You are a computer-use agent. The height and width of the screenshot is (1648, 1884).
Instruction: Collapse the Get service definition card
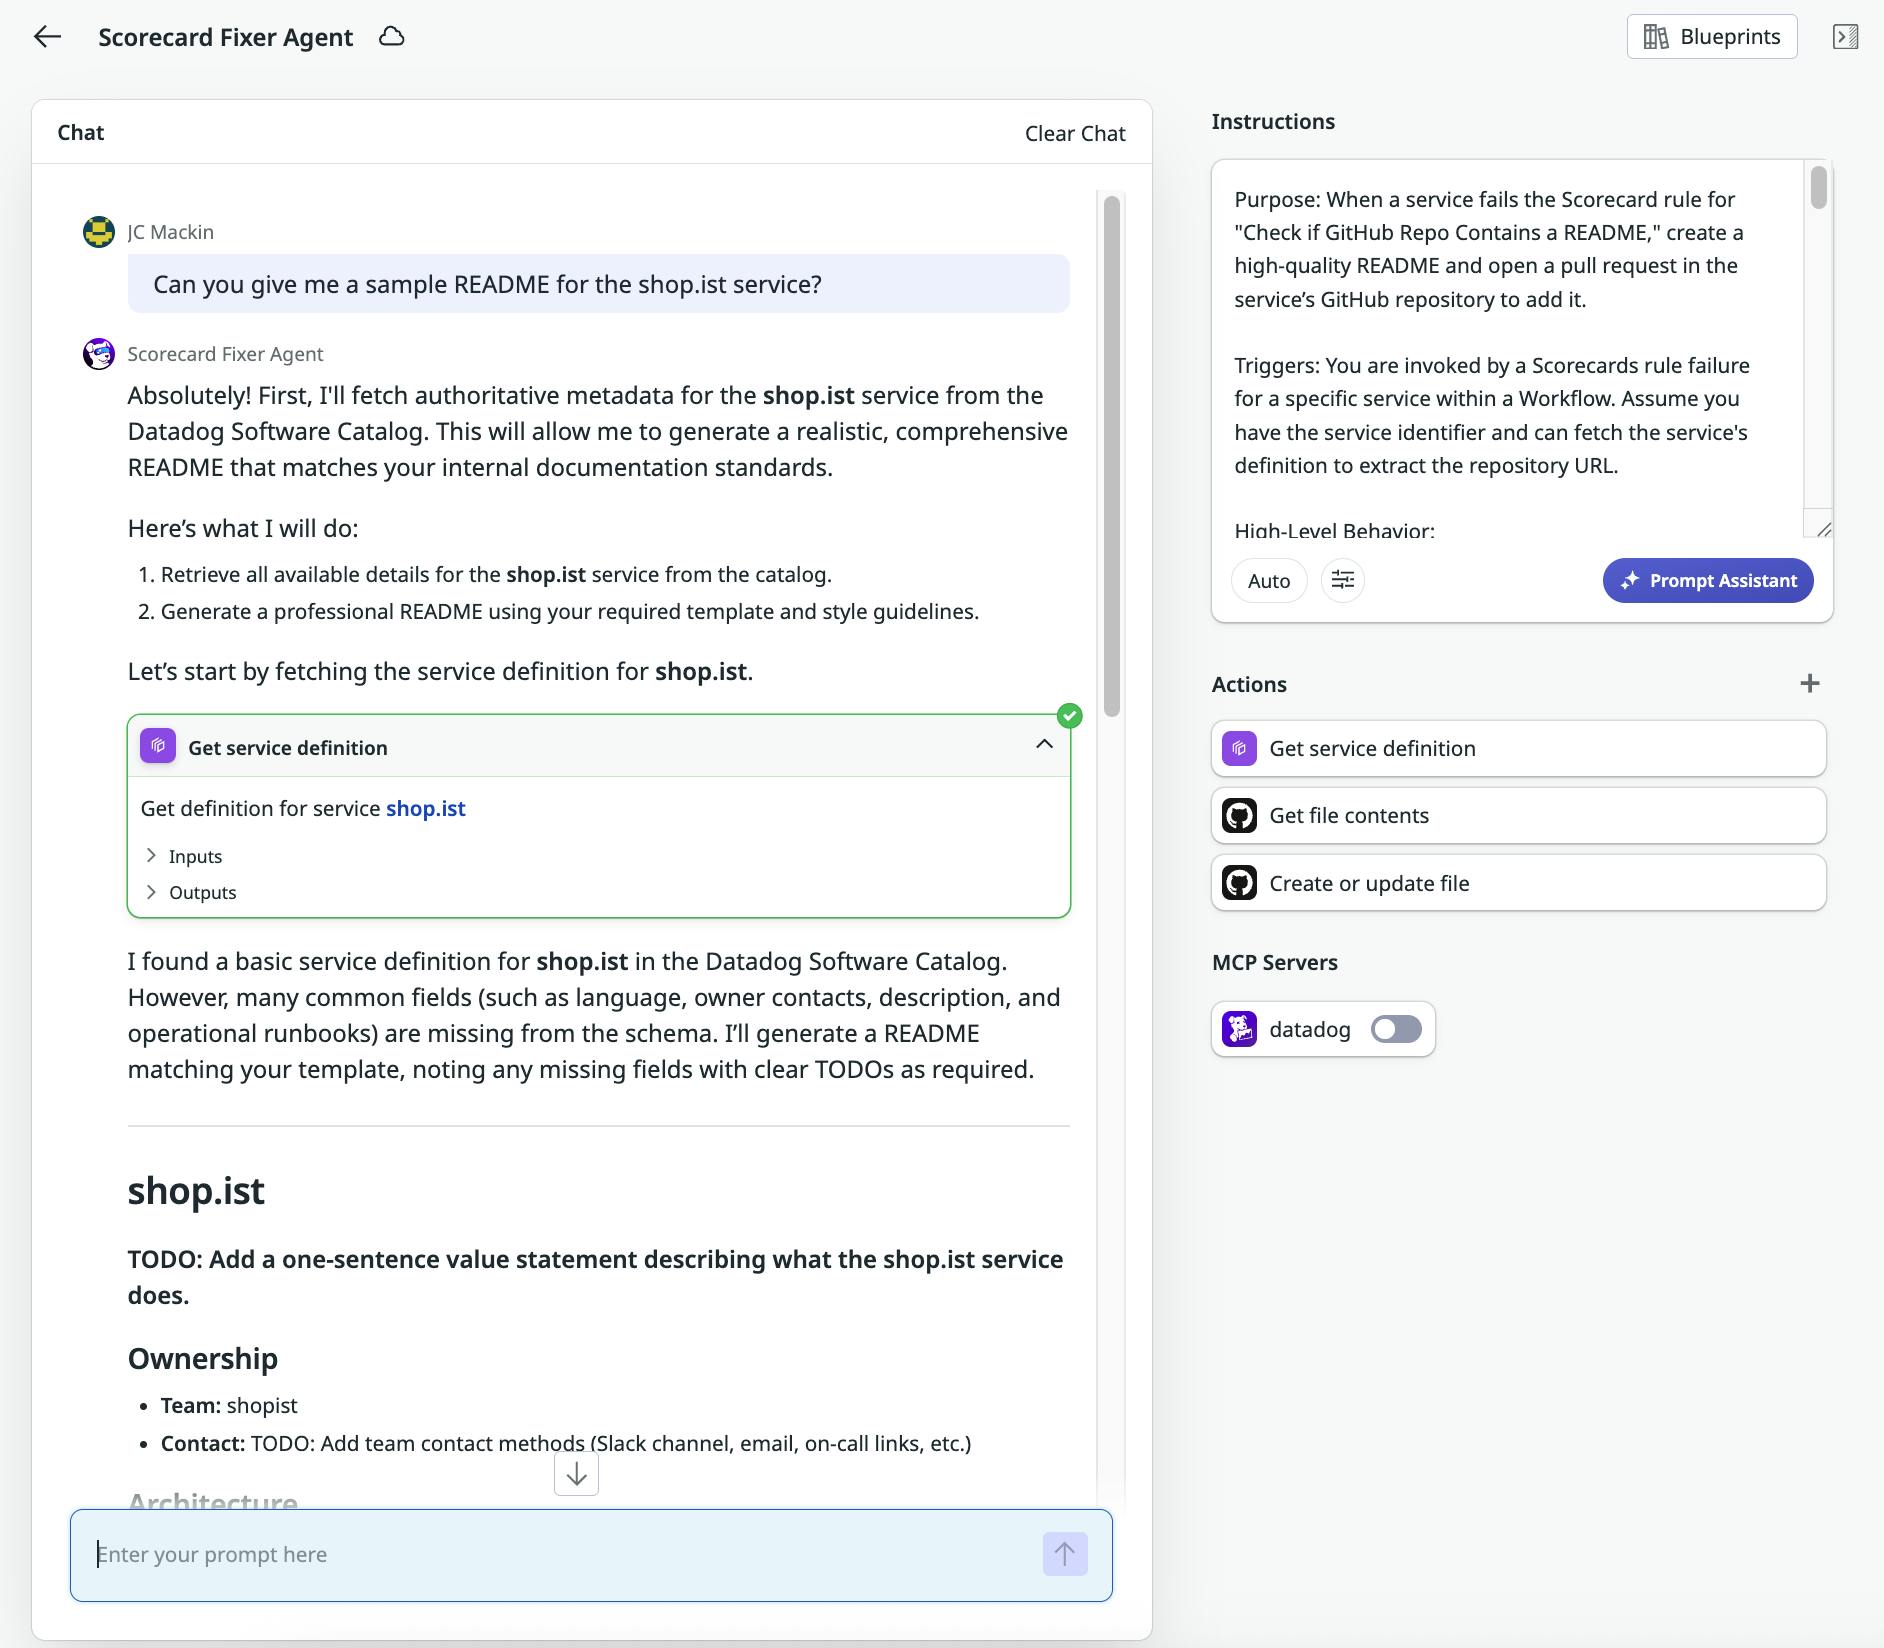click(x=1045, y=745)
